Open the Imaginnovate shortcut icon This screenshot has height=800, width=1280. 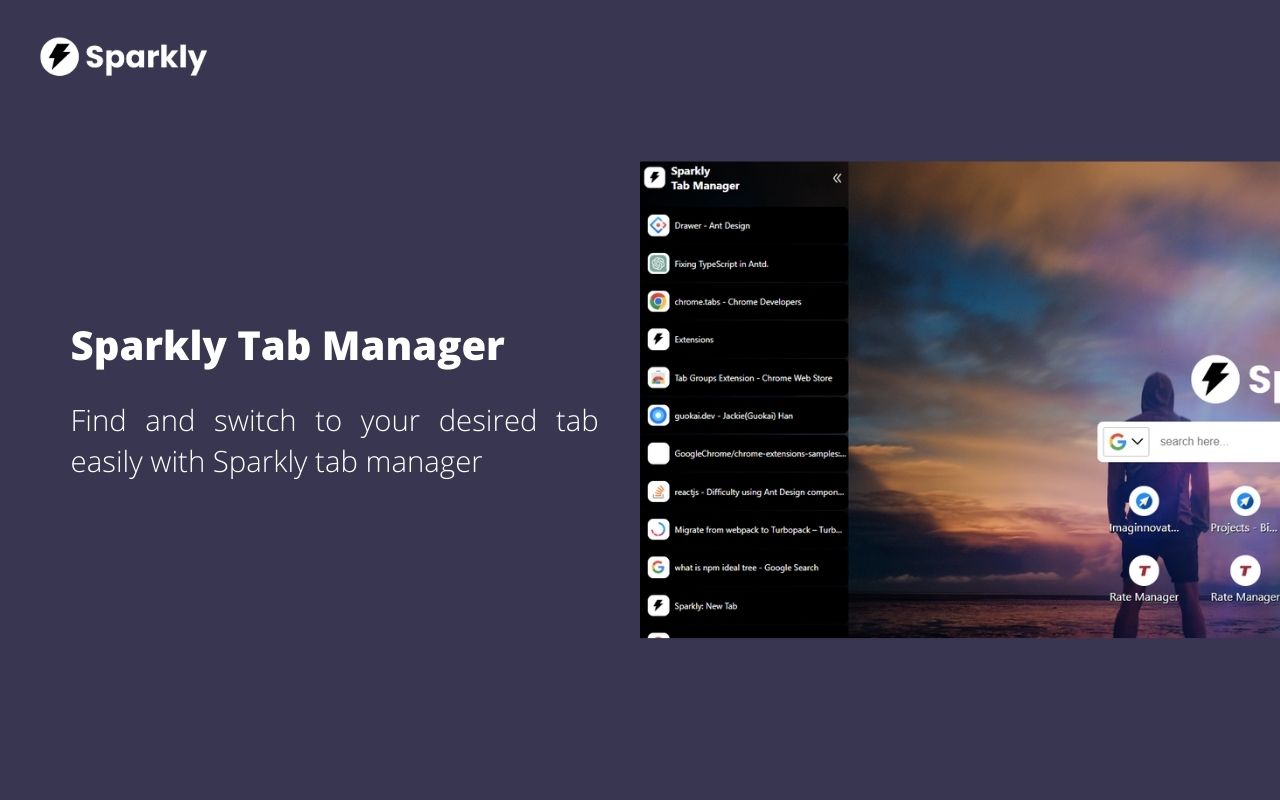[1144, 502]
